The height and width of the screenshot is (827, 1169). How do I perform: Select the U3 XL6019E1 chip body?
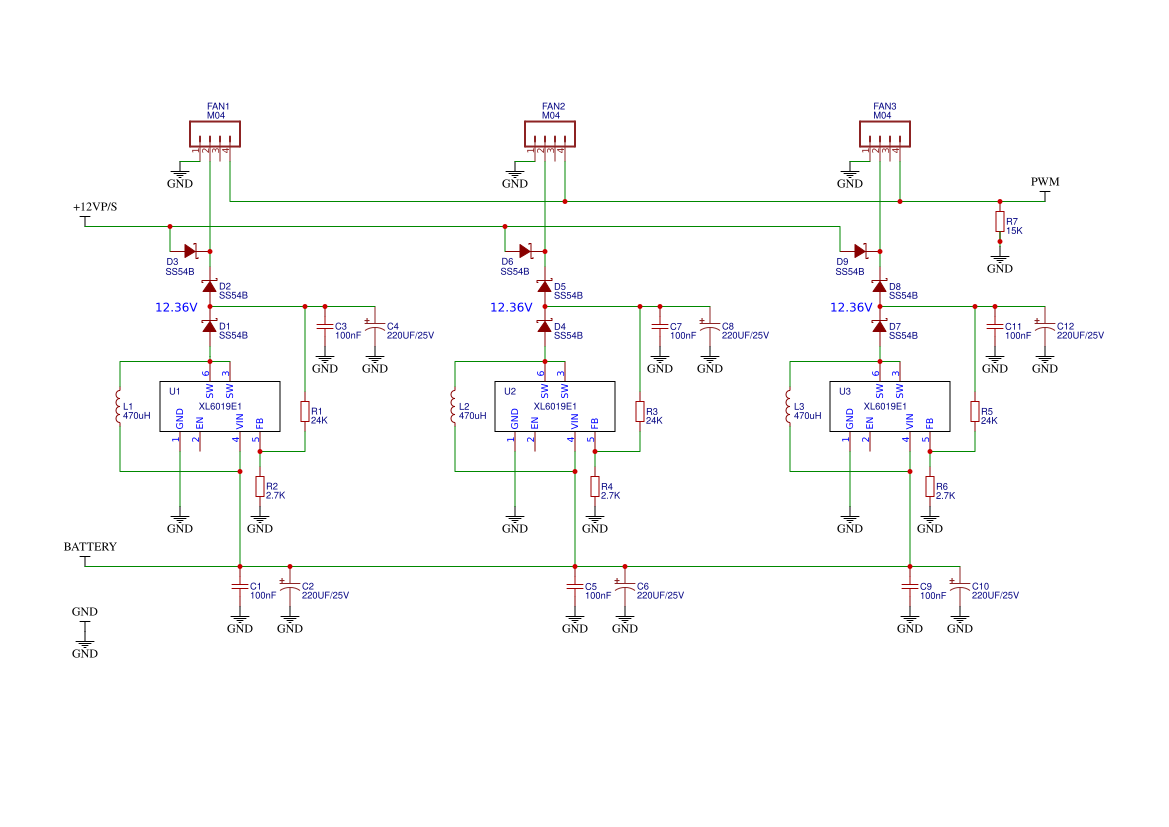coord(889,406)
